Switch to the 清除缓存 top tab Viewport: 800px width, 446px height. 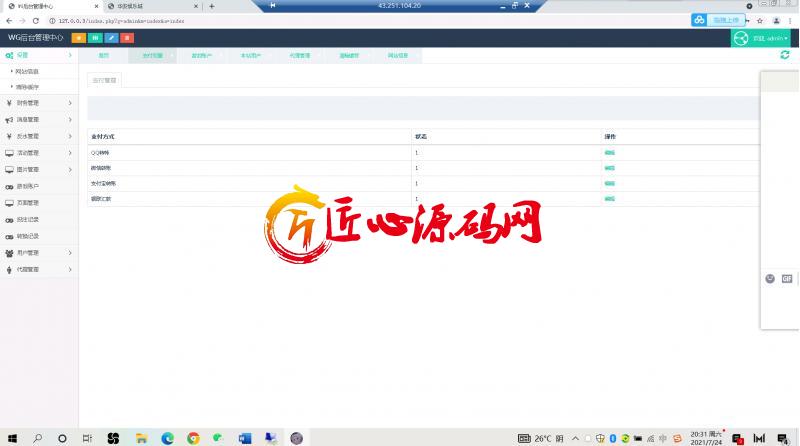click(x=349, y=55)
